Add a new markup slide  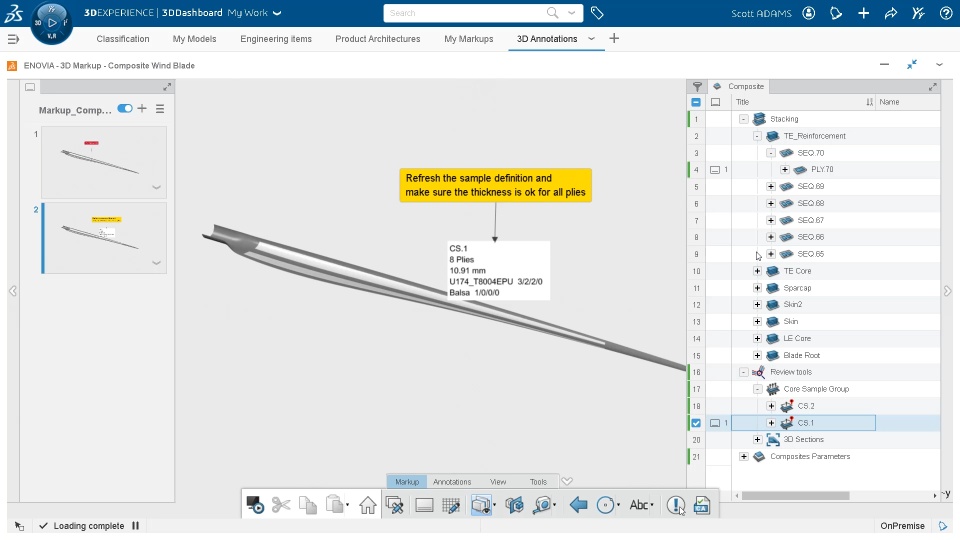142,108
